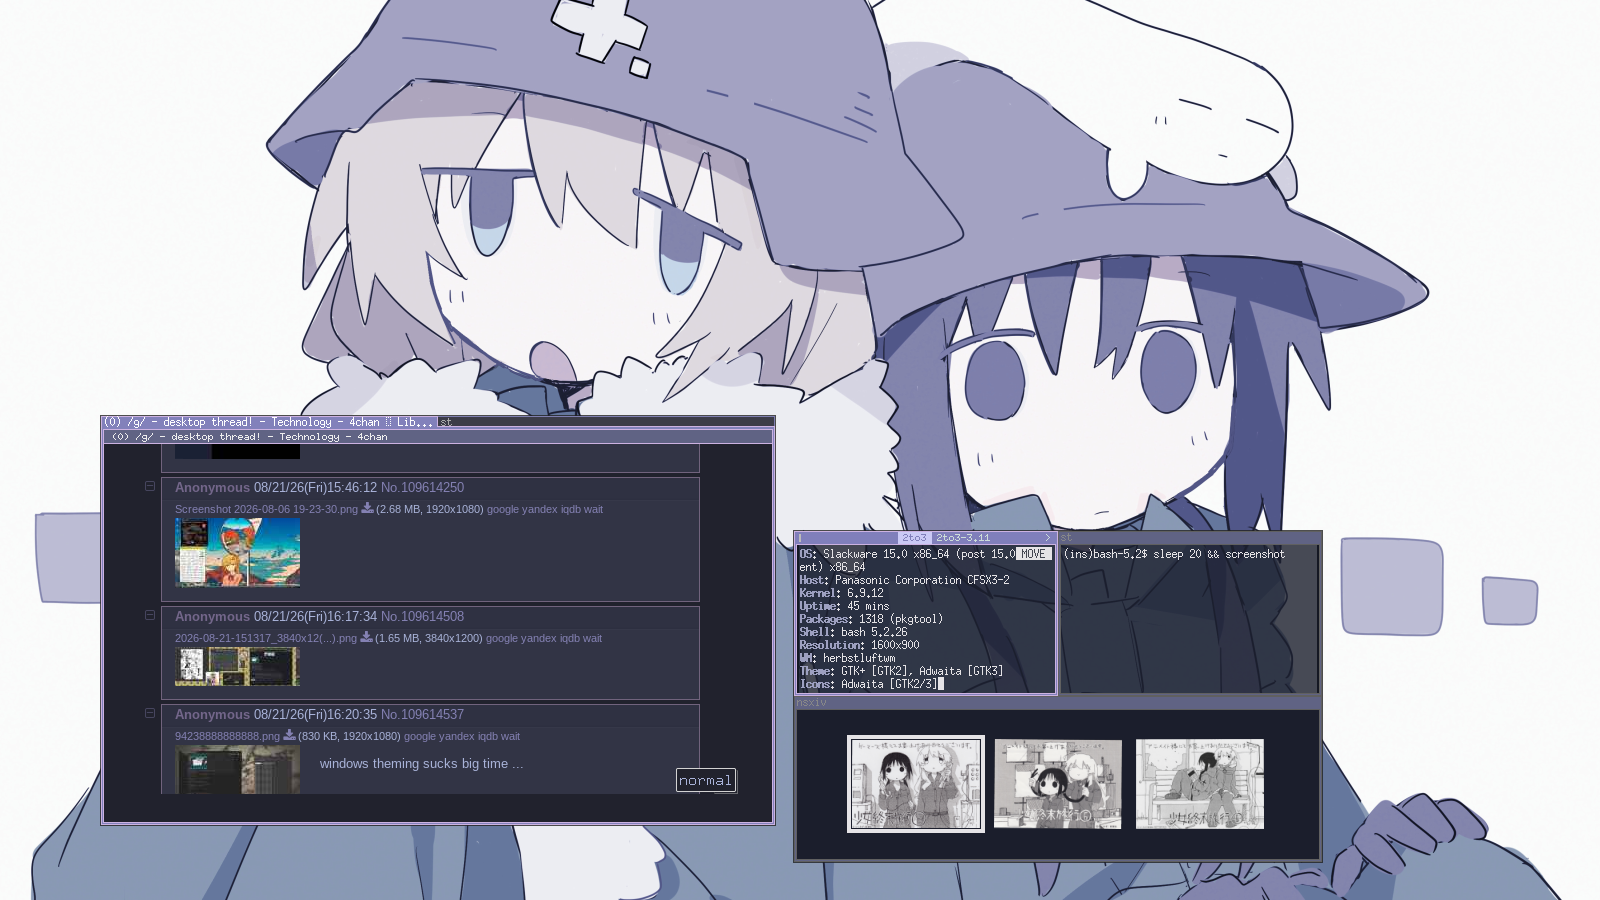Select the browser tab '/g/ - desktop thread!'
The width and height of the screenshot is (1600, 900).
pos(270,422)
